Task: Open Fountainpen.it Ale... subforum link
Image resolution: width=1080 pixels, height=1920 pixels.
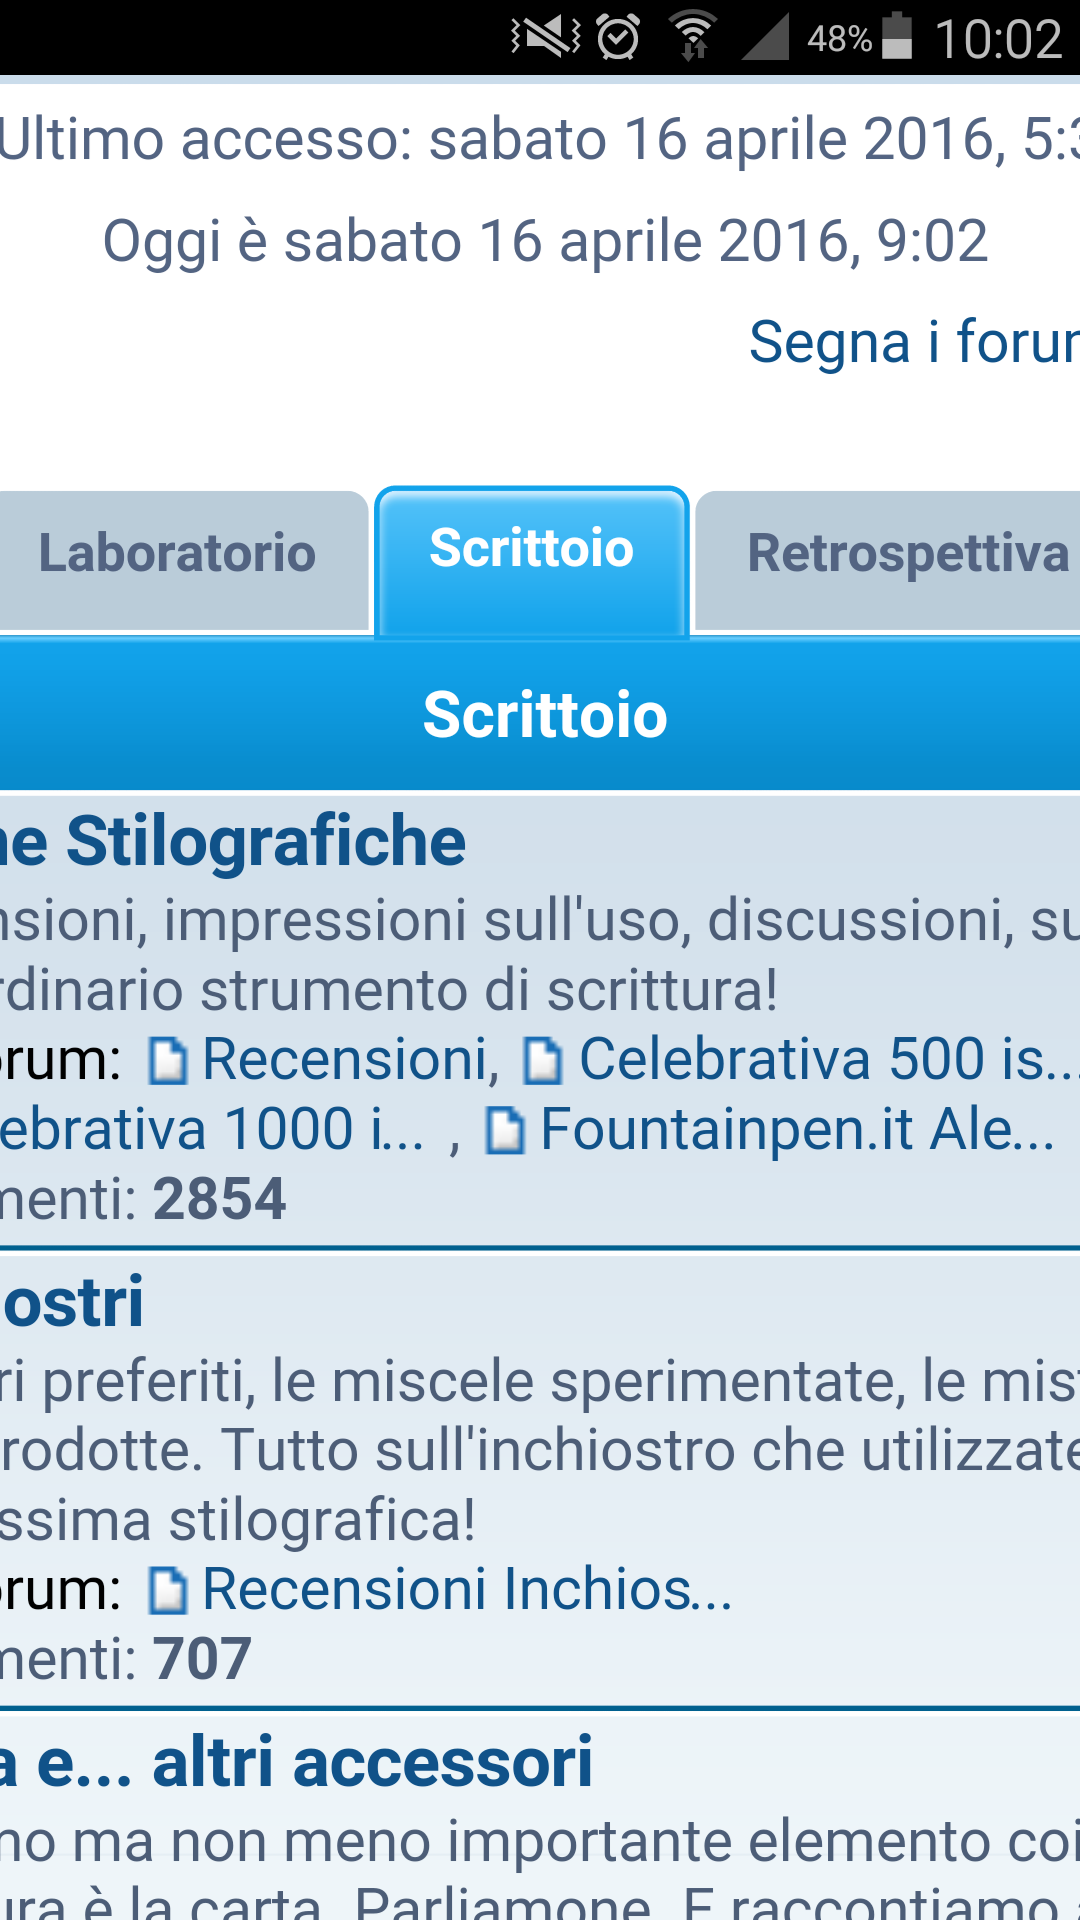Action: point(797,1129)
